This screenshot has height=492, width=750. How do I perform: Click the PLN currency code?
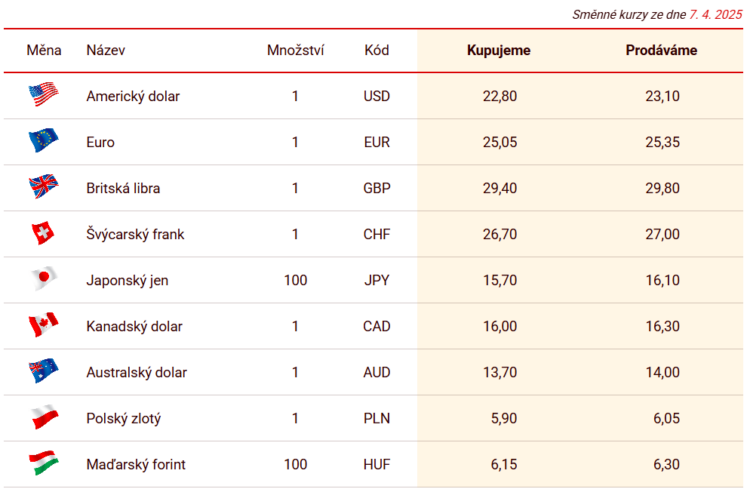[x=377, y=418]
